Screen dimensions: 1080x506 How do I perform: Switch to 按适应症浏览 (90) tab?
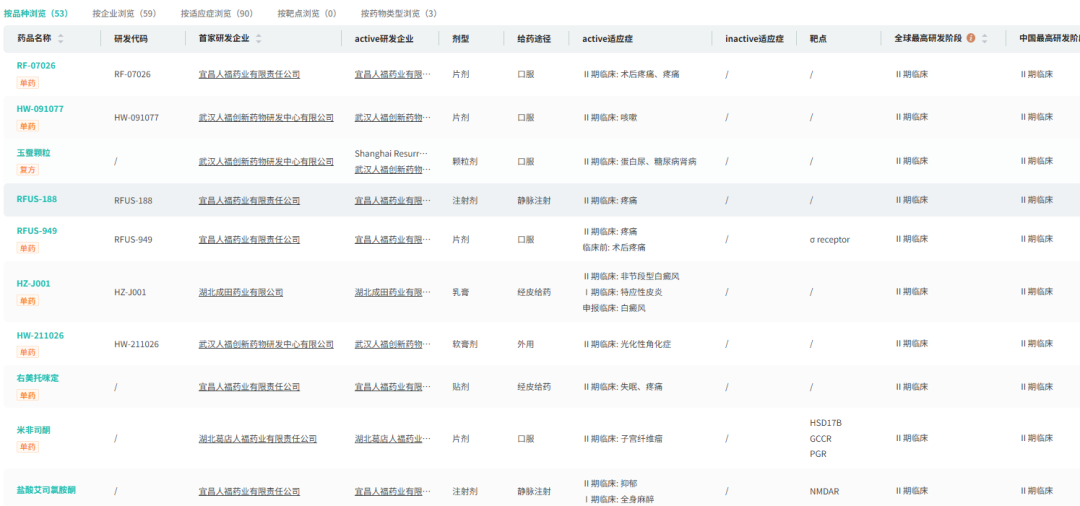tap(214, 13)
